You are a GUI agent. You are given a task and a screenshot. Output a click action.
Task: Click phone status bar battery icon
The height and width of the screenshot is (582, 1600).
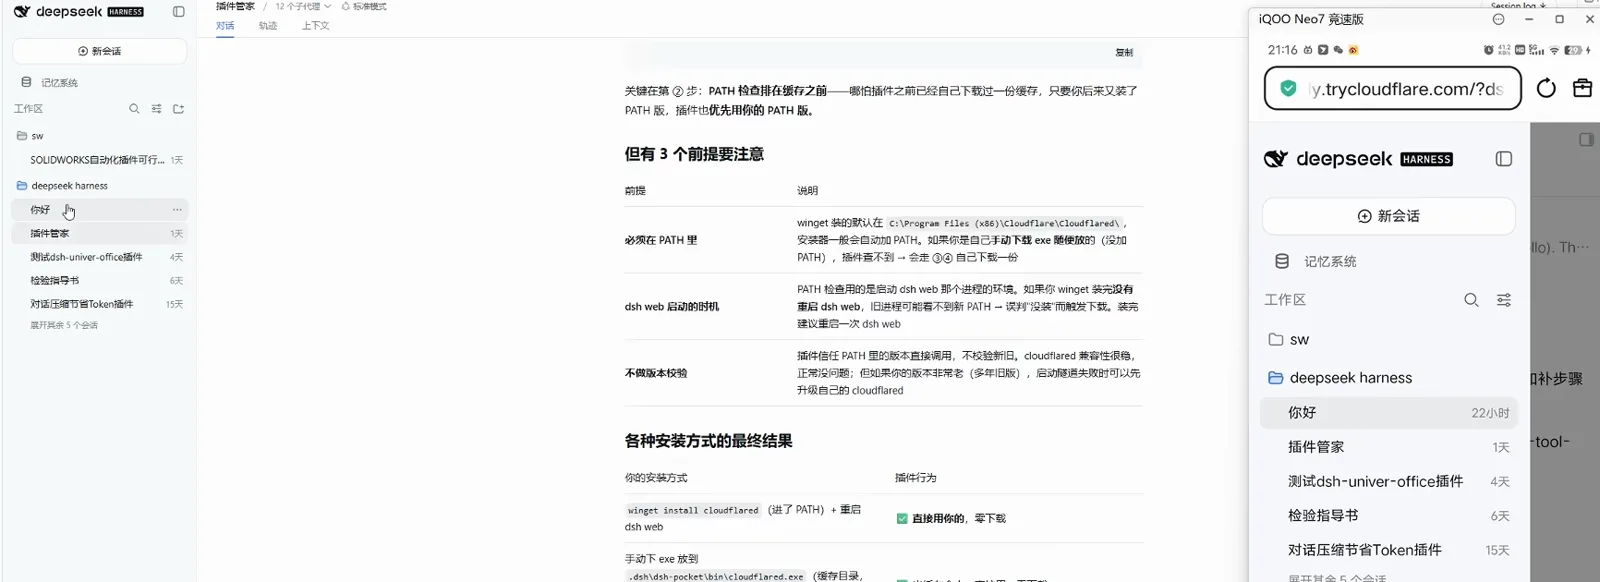[x=1573, y=50]
